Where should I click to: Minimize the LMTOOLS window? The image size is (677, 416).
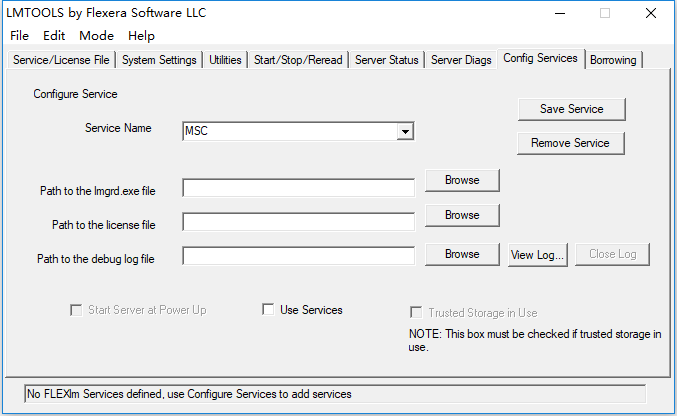560,13
